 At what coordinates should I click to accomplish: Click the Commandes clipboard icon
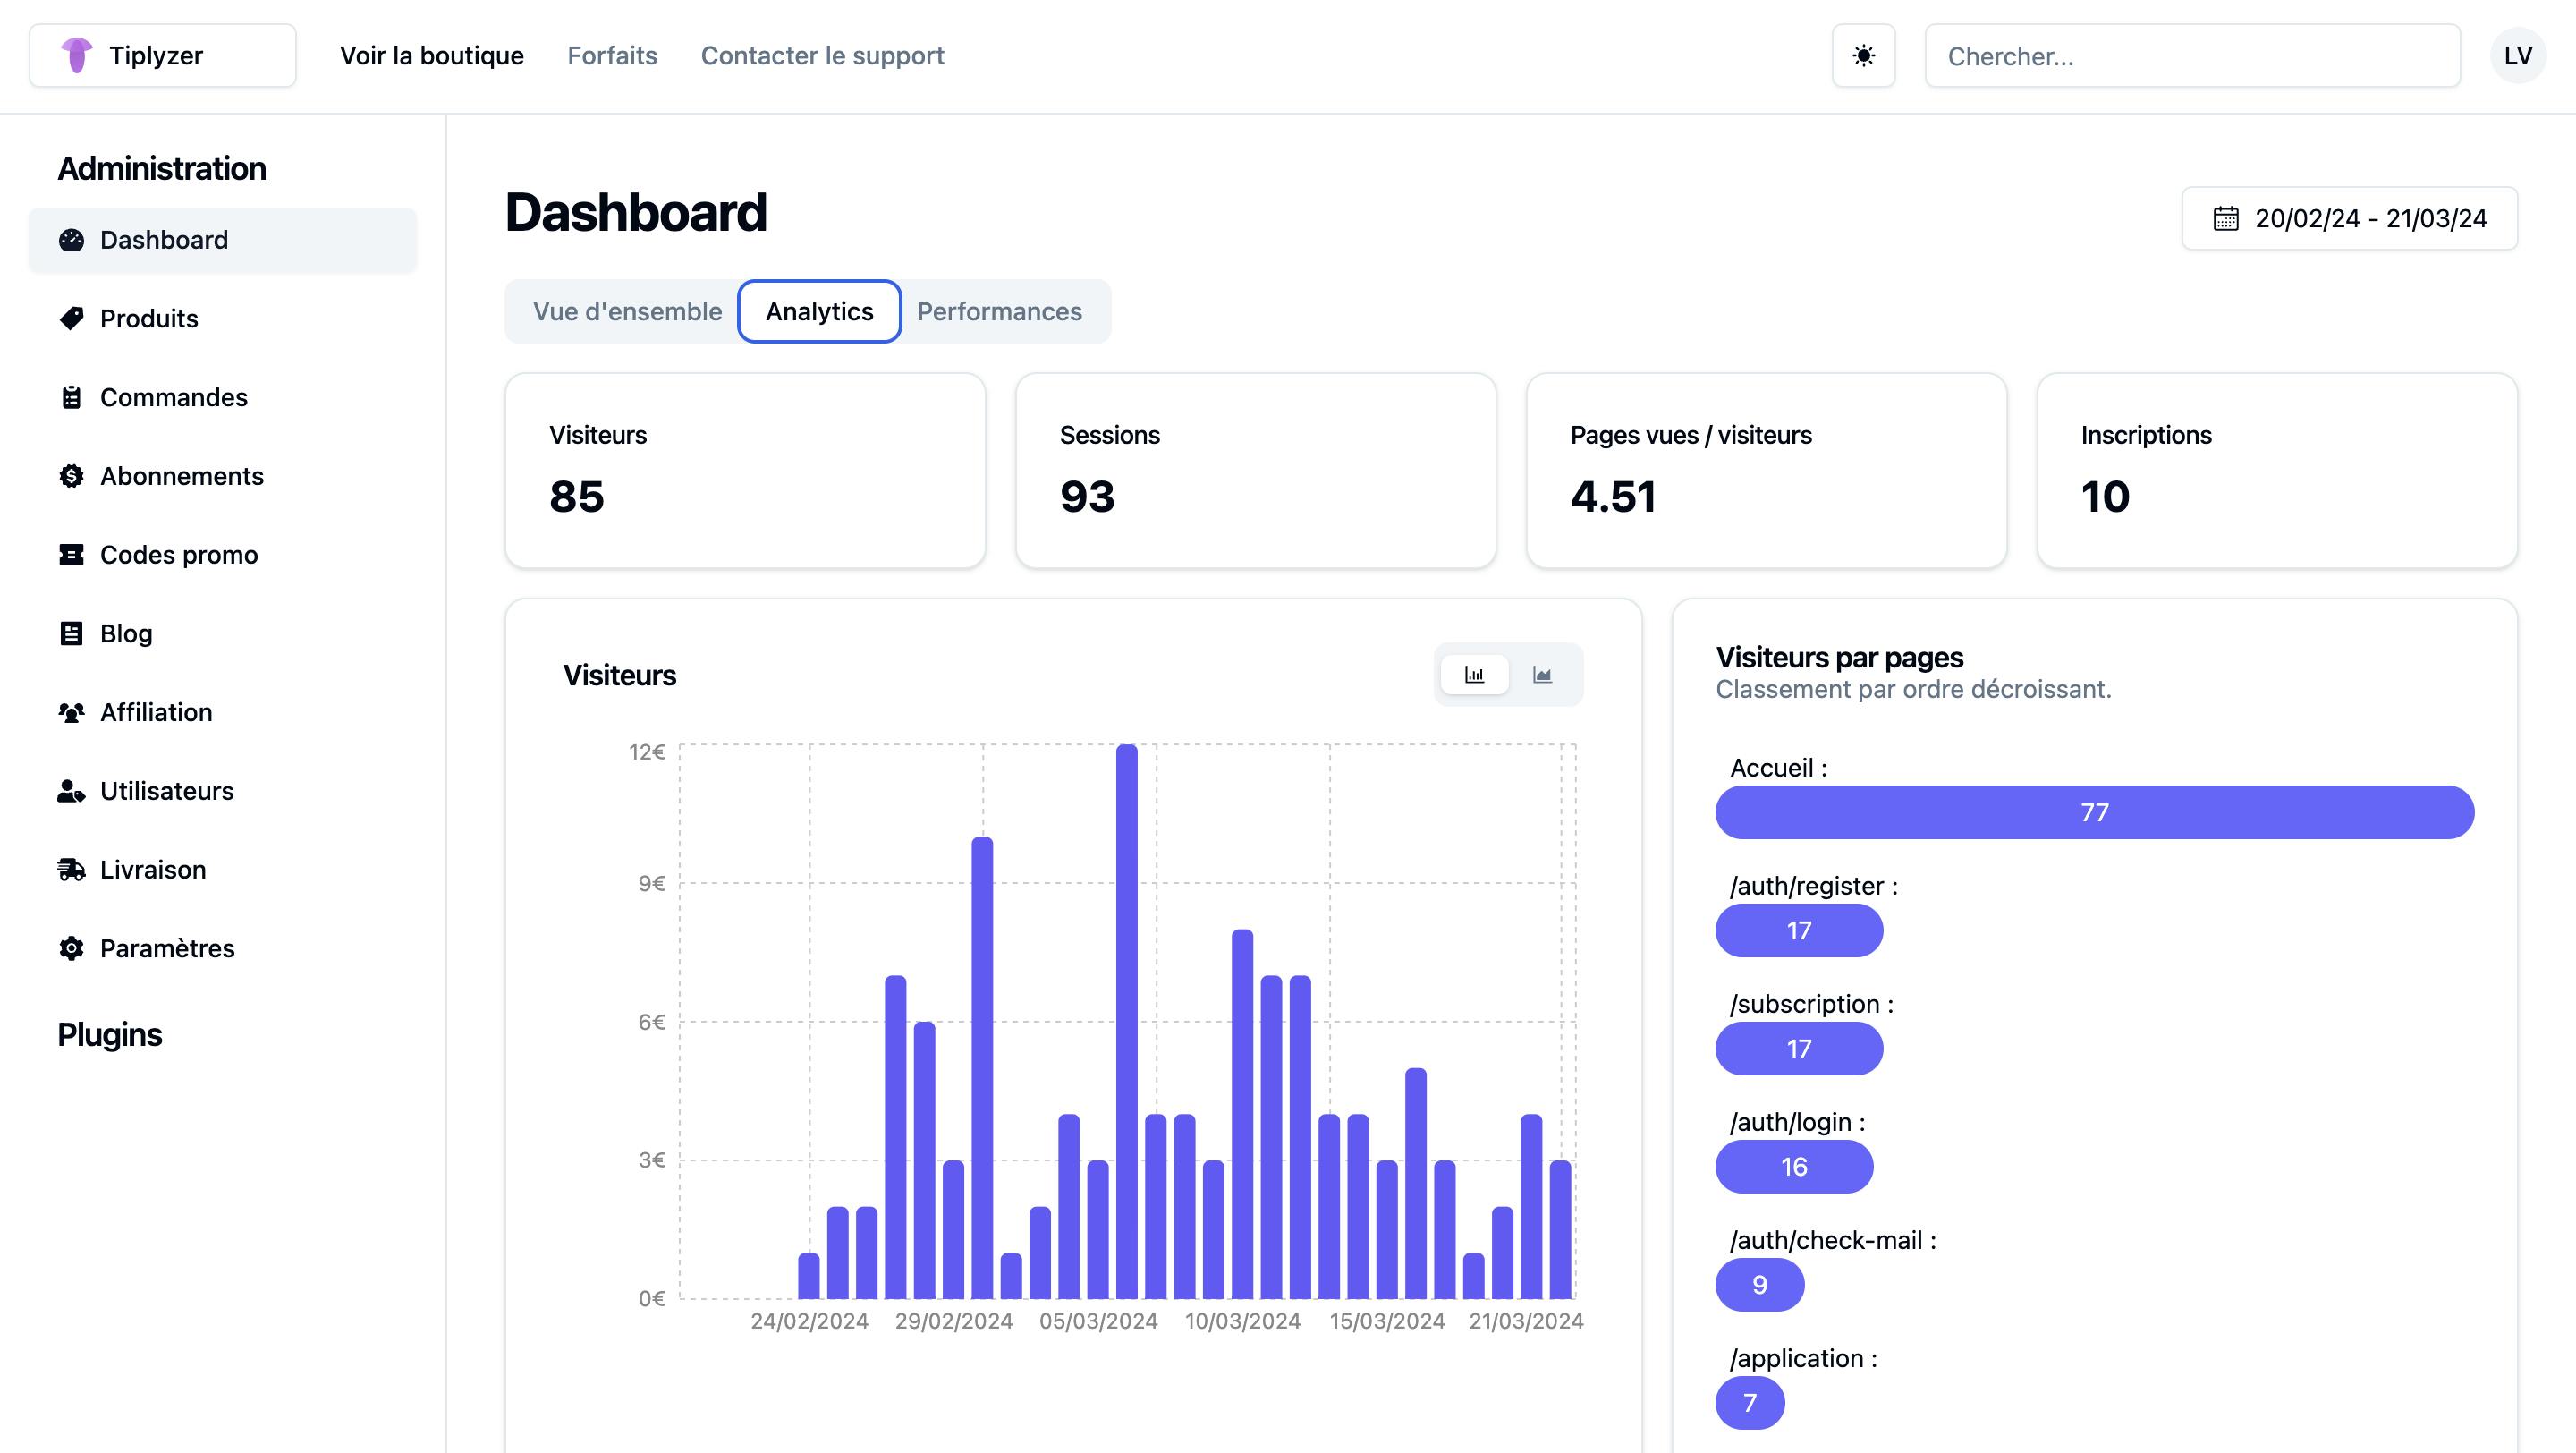(71, 397)
